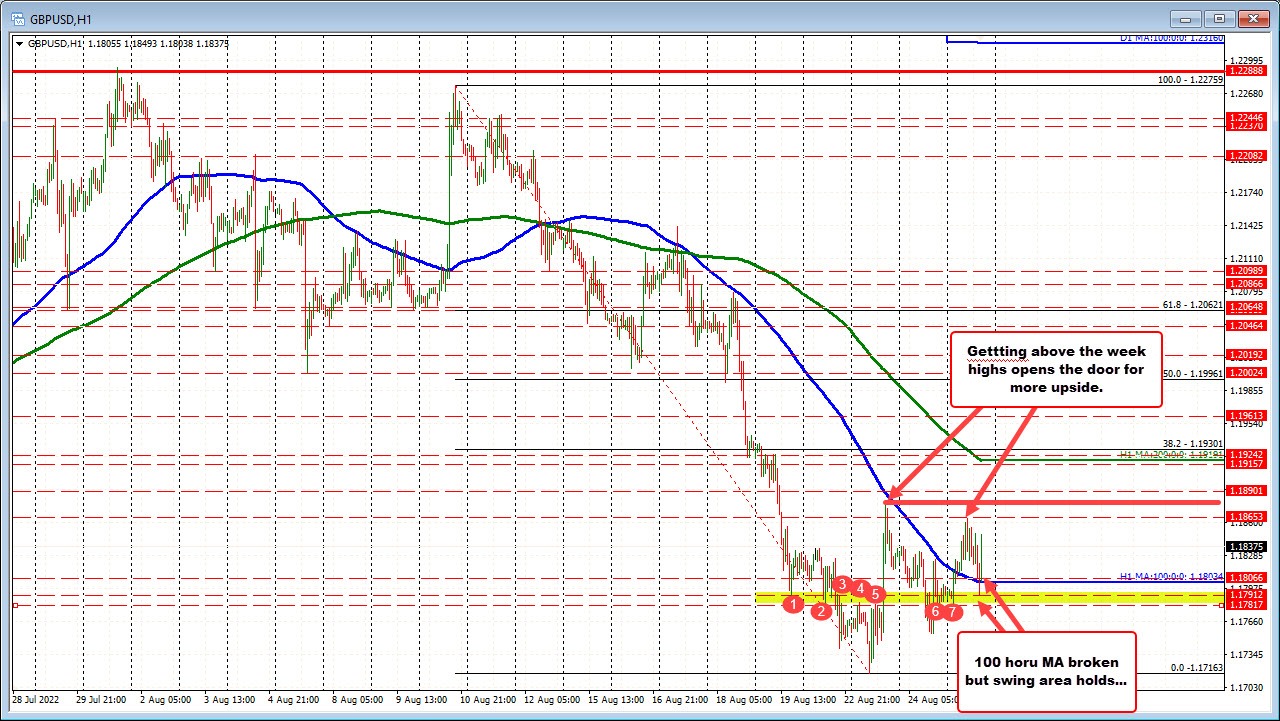Click the current price tag 1.18375
This screenshot has height=721, width=1280.
(x=1245, y=546)
